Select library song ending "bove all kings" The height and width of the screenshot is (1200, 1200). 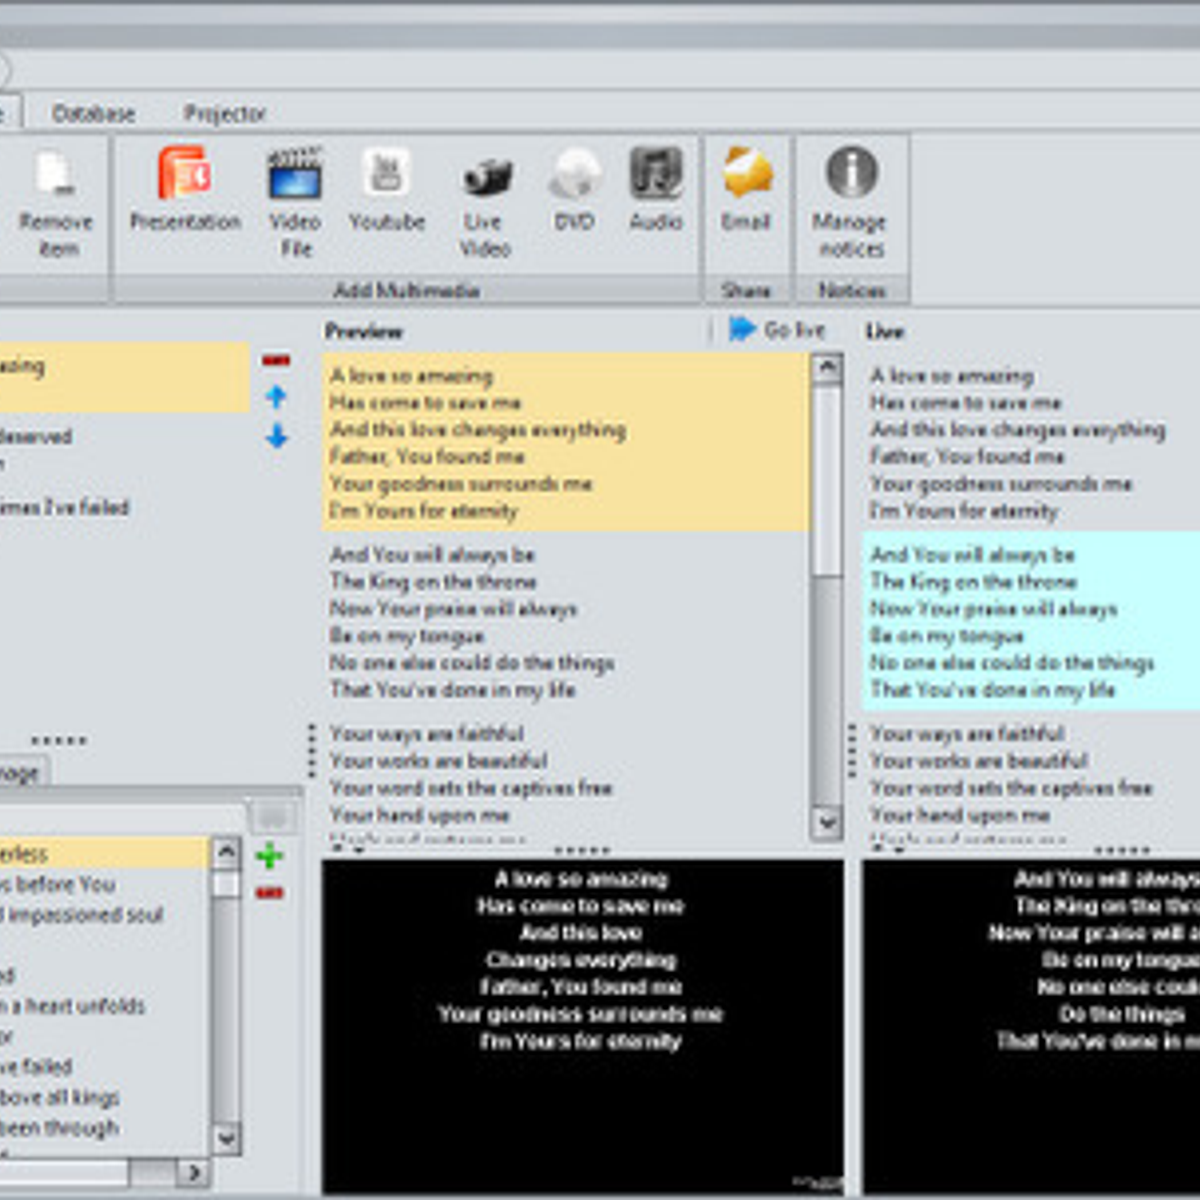coord(60,1098)
